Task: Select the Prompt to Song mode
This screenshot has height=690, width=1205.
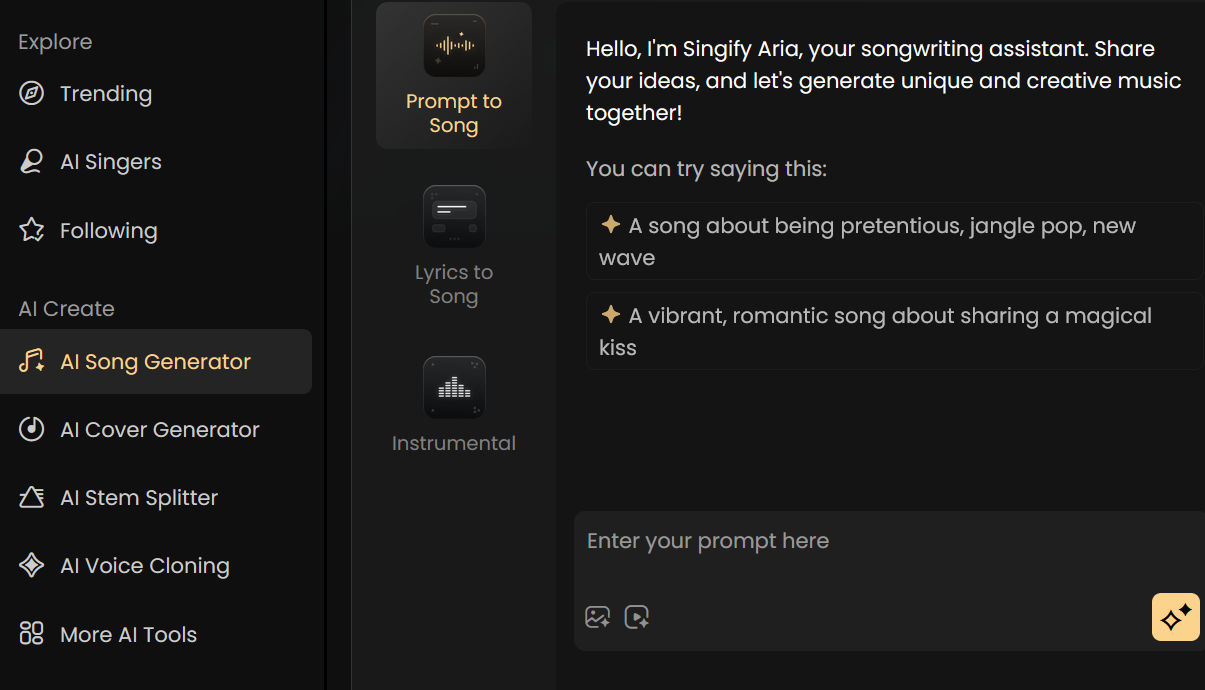Action: click(454, 76)
